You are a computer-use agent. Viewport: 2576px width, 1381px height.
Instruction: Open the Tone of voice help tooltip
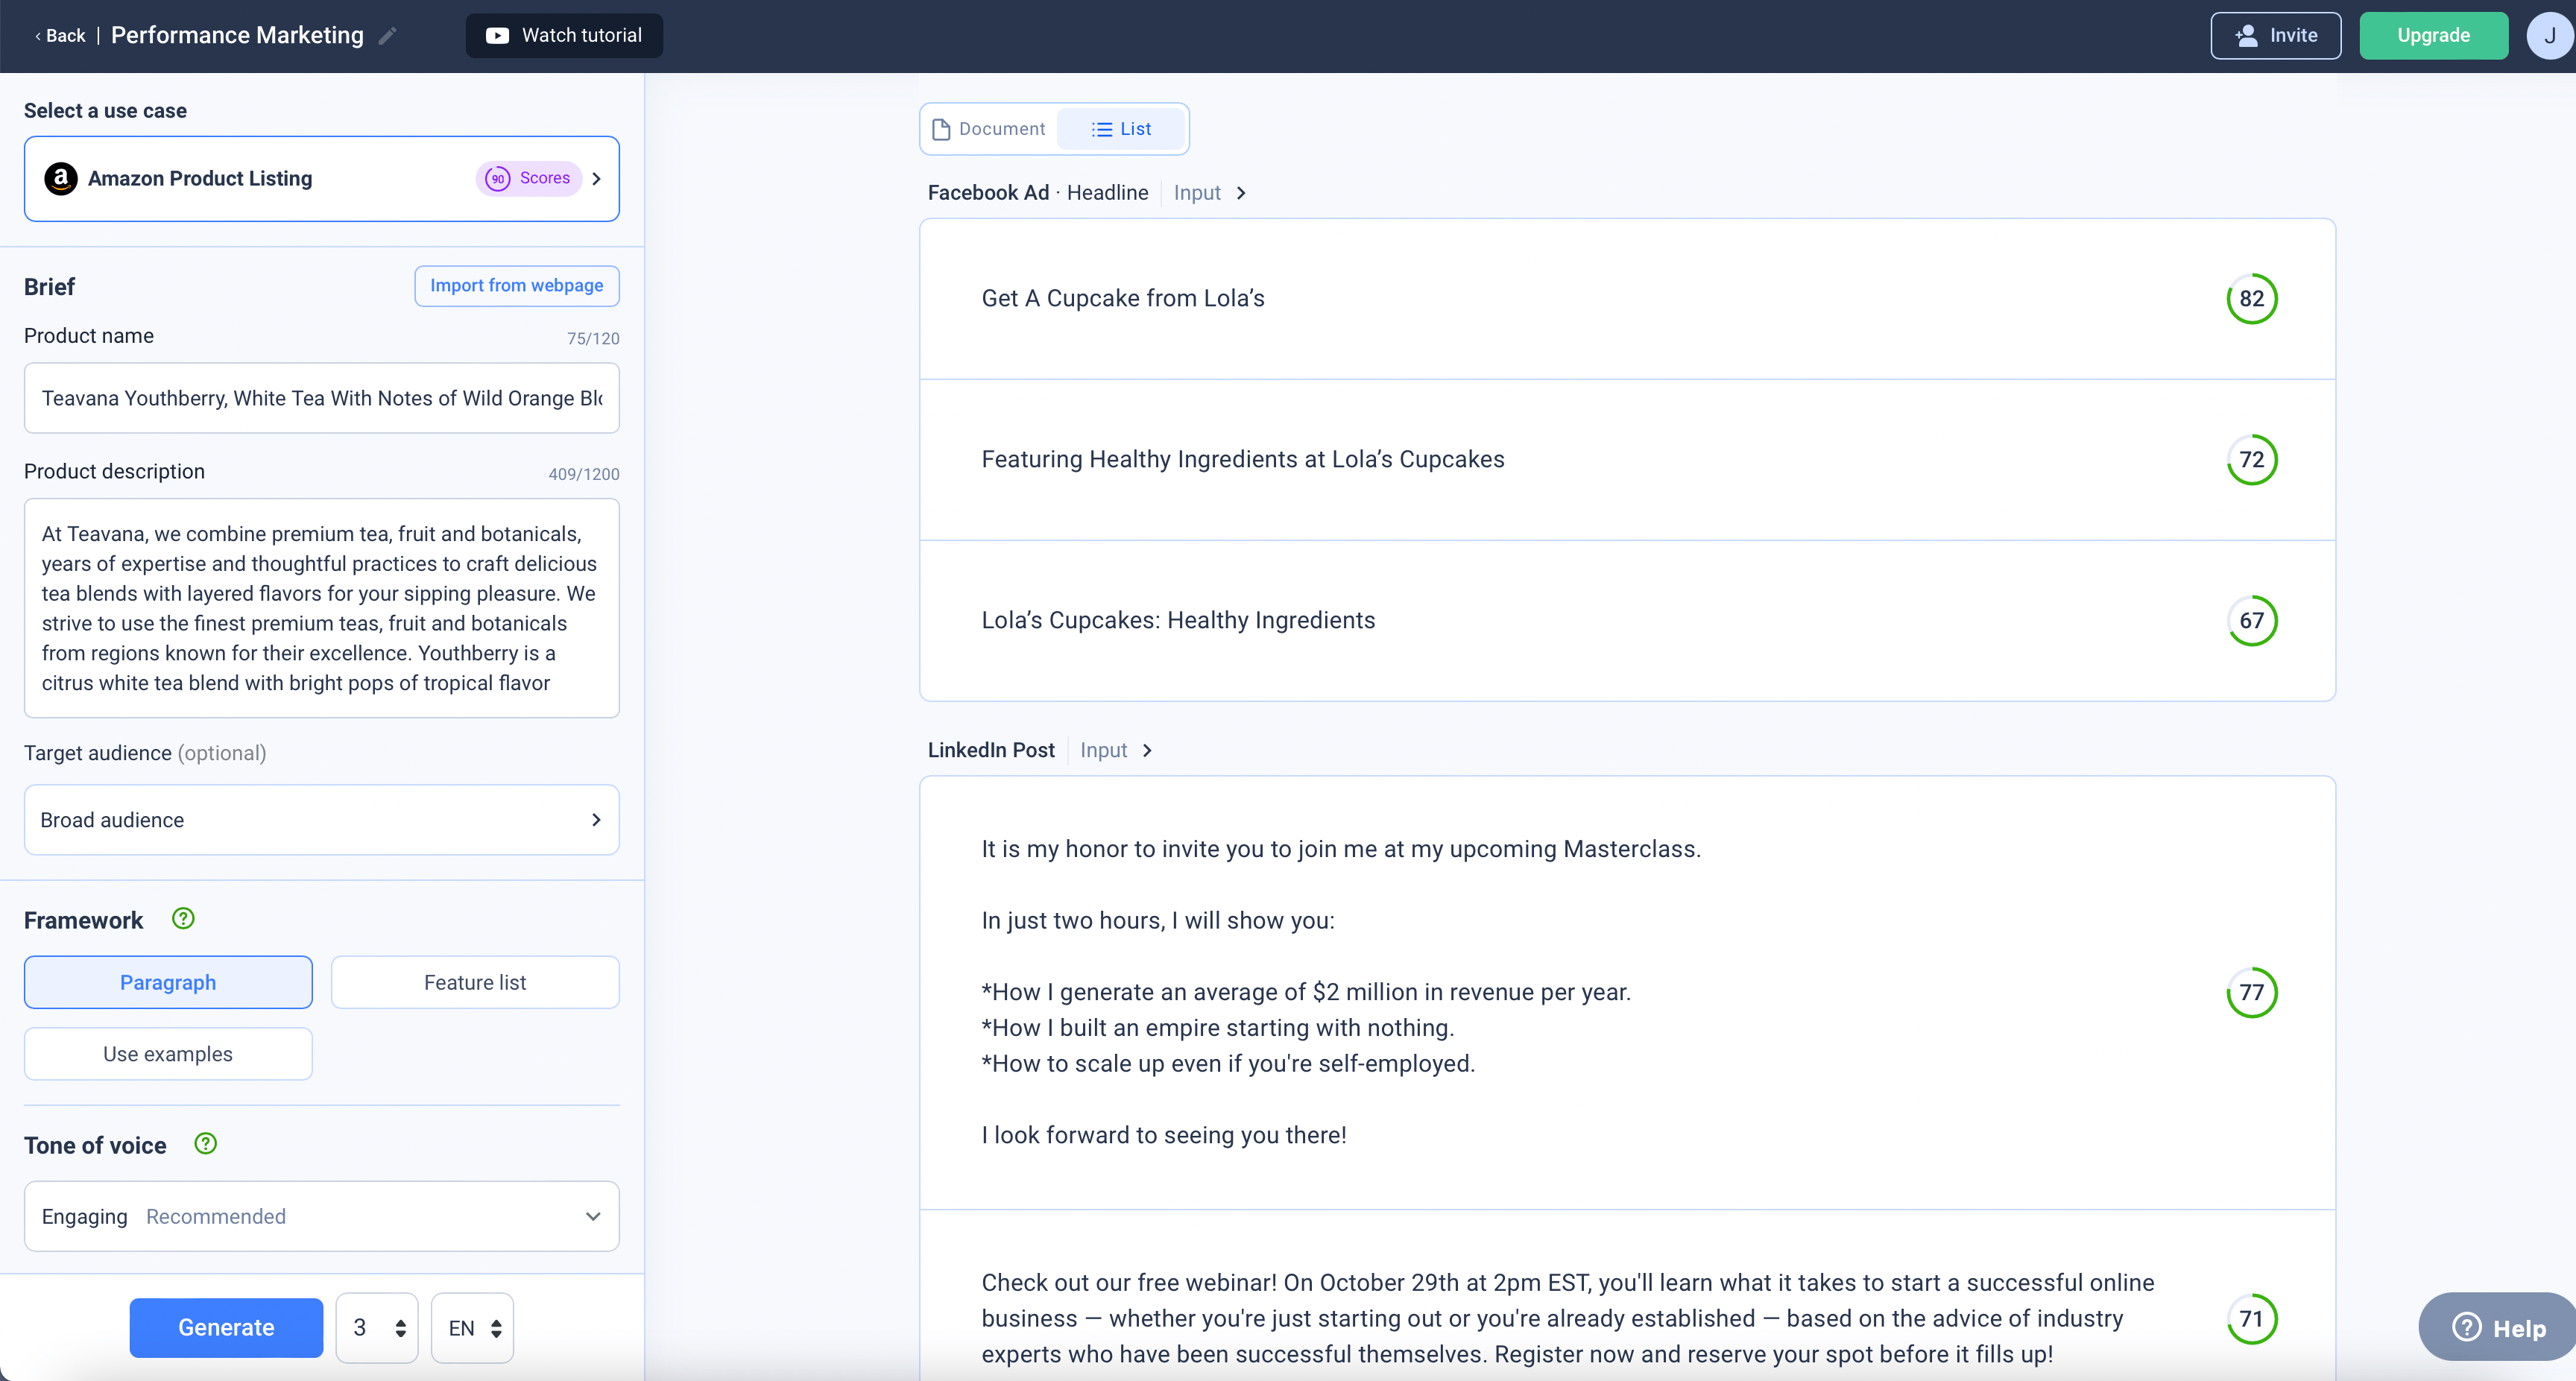[205, 1143]
